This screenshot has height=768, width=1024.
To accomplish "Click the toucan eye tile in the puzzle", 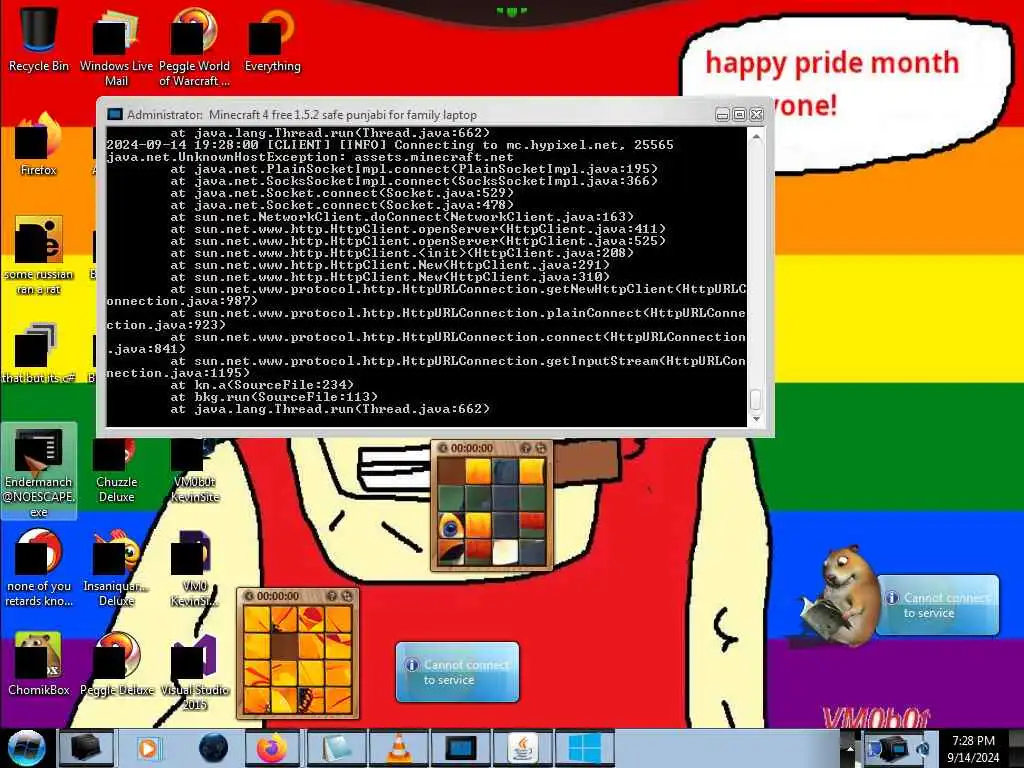I will (451, 525).
